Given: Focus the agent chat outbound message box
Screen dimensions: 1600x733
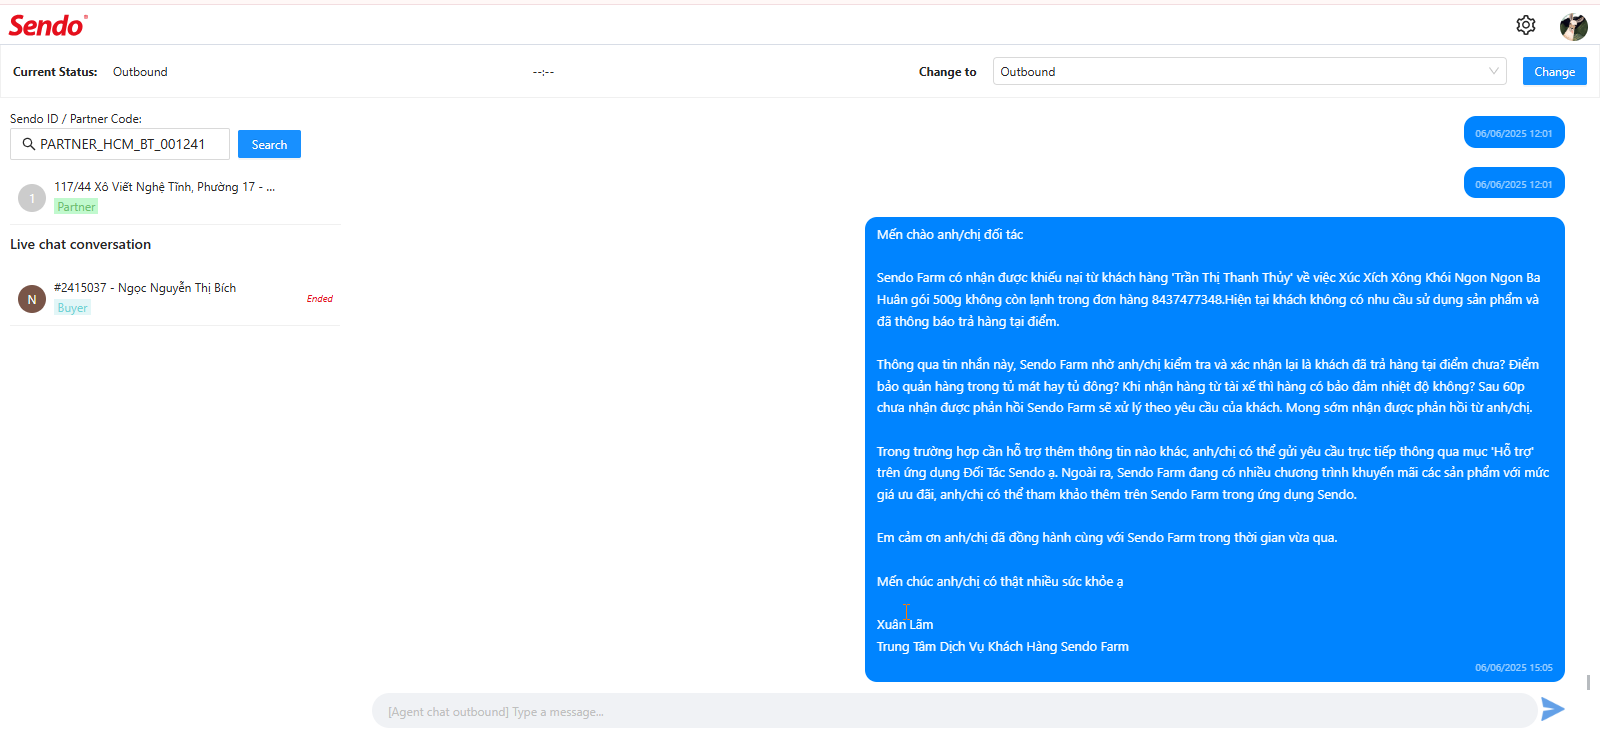Looking at the screenshot, I should pyautogui.click(x=954, y=711).
